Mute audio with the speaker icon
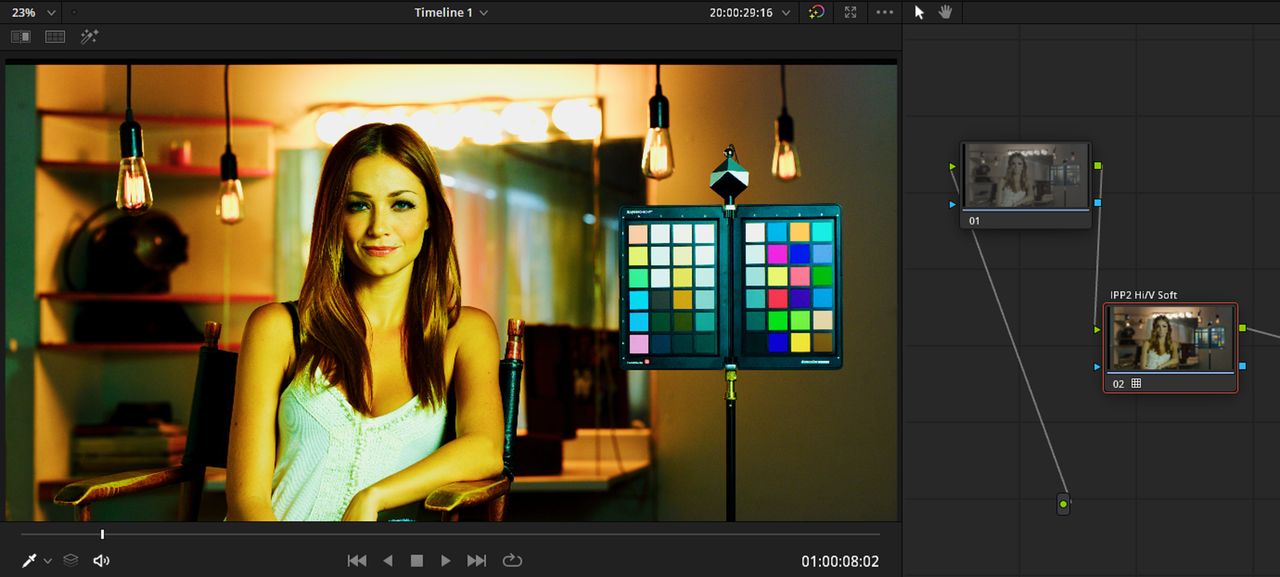 (101, 561)
